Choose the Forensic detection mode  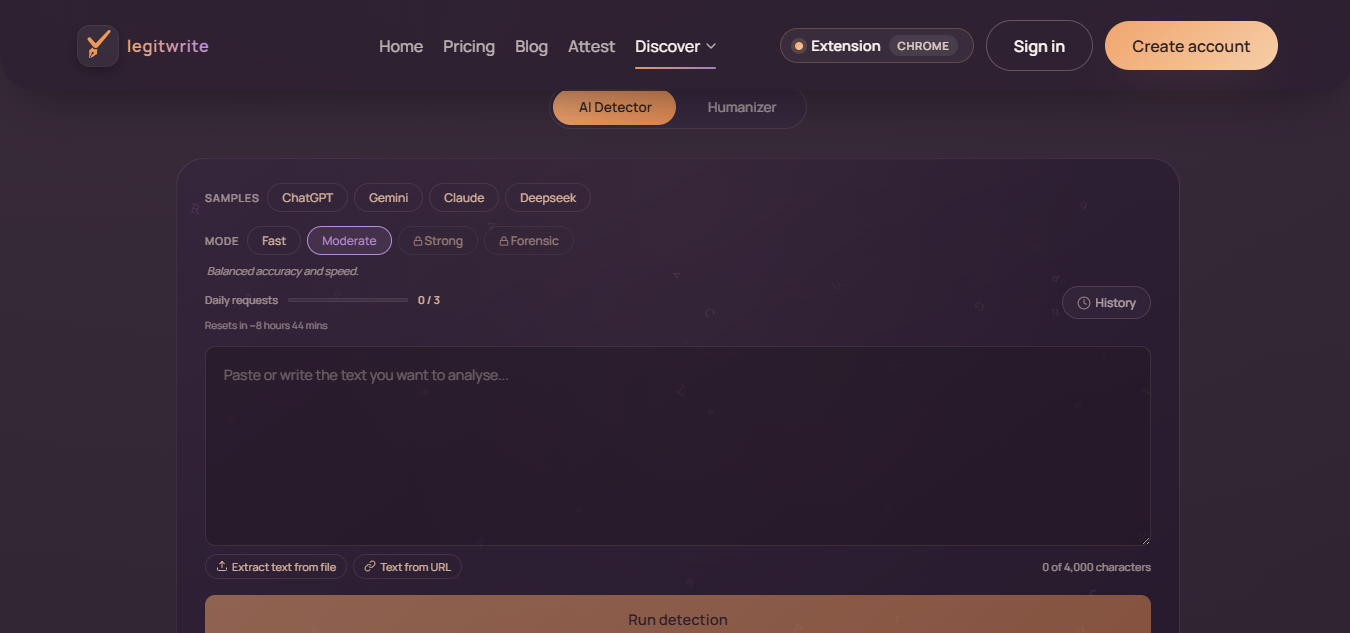click(529, 241)
